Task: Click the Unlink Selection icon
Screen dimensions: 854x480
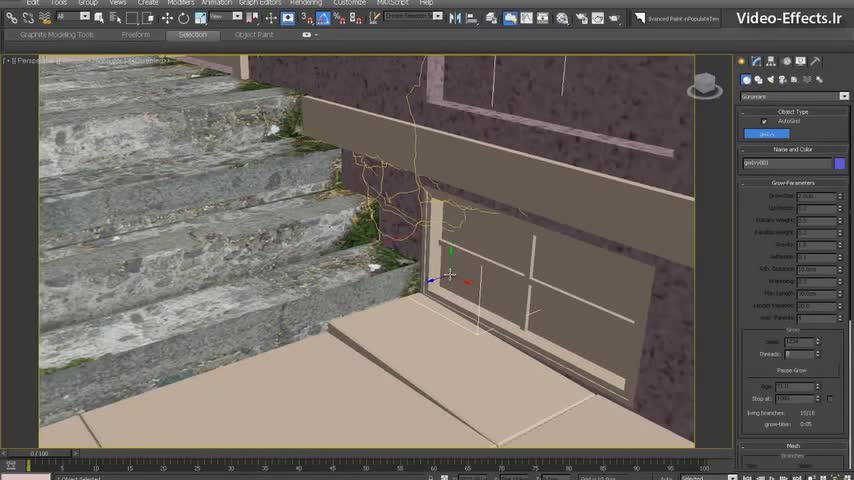Action: 26,18
